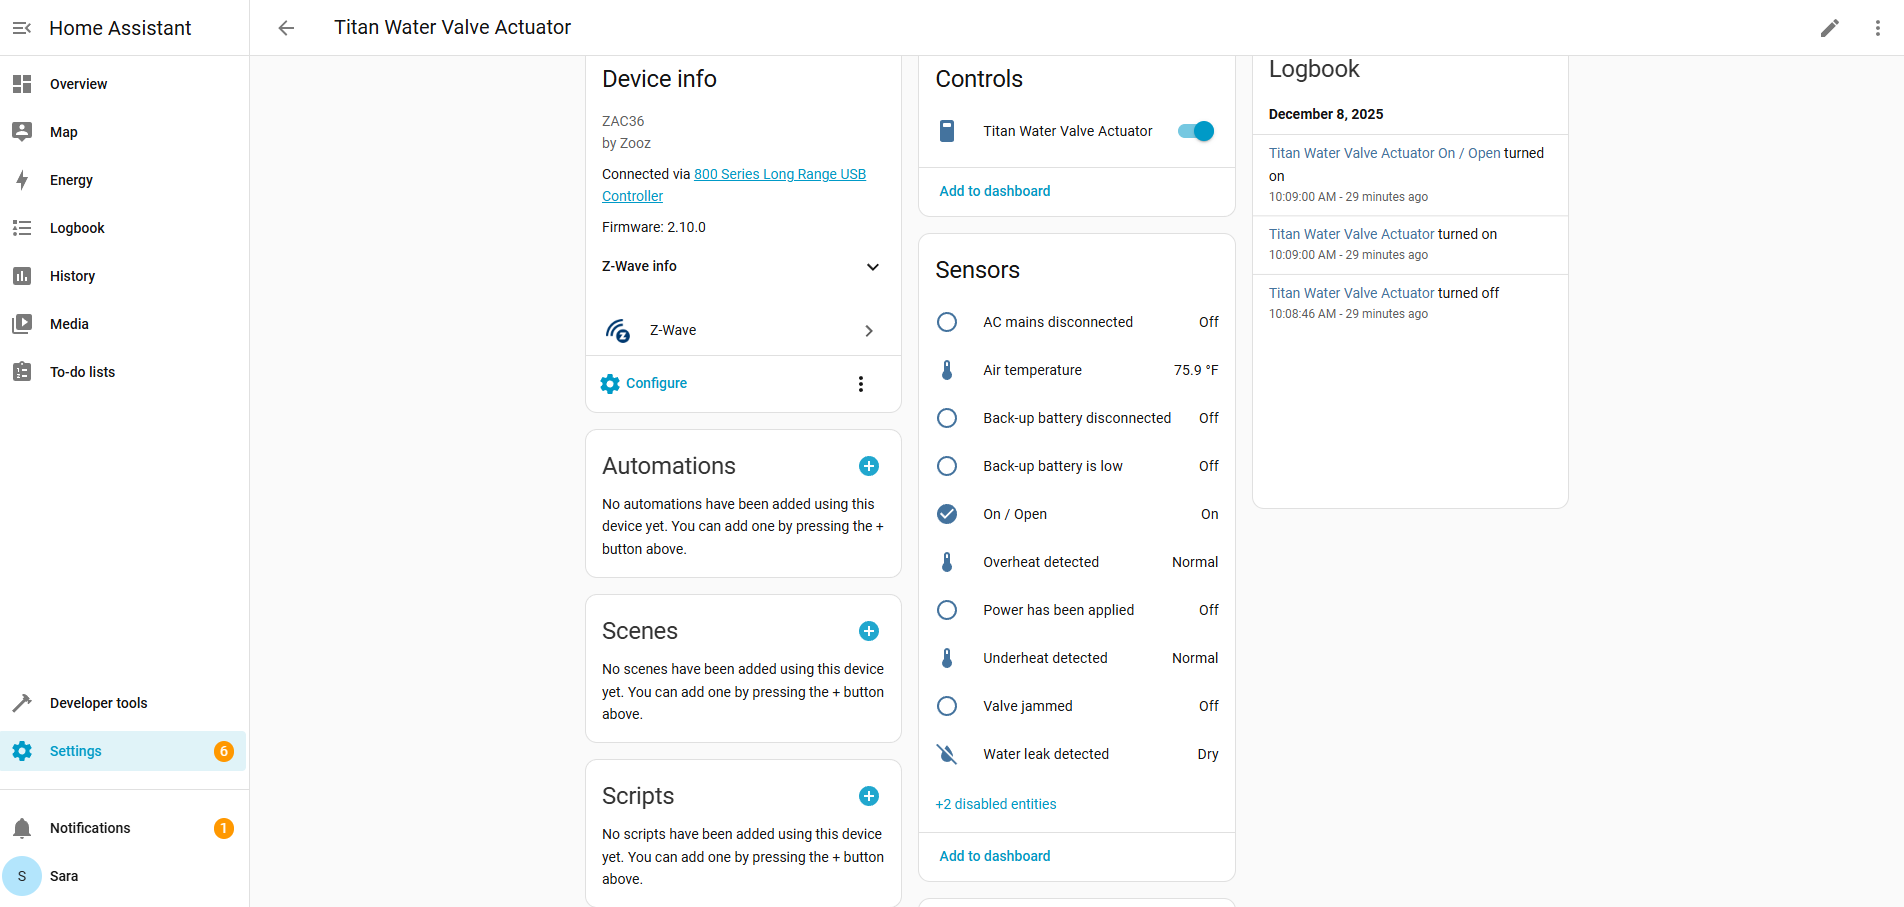Click the Configure button

coord(645,384)
